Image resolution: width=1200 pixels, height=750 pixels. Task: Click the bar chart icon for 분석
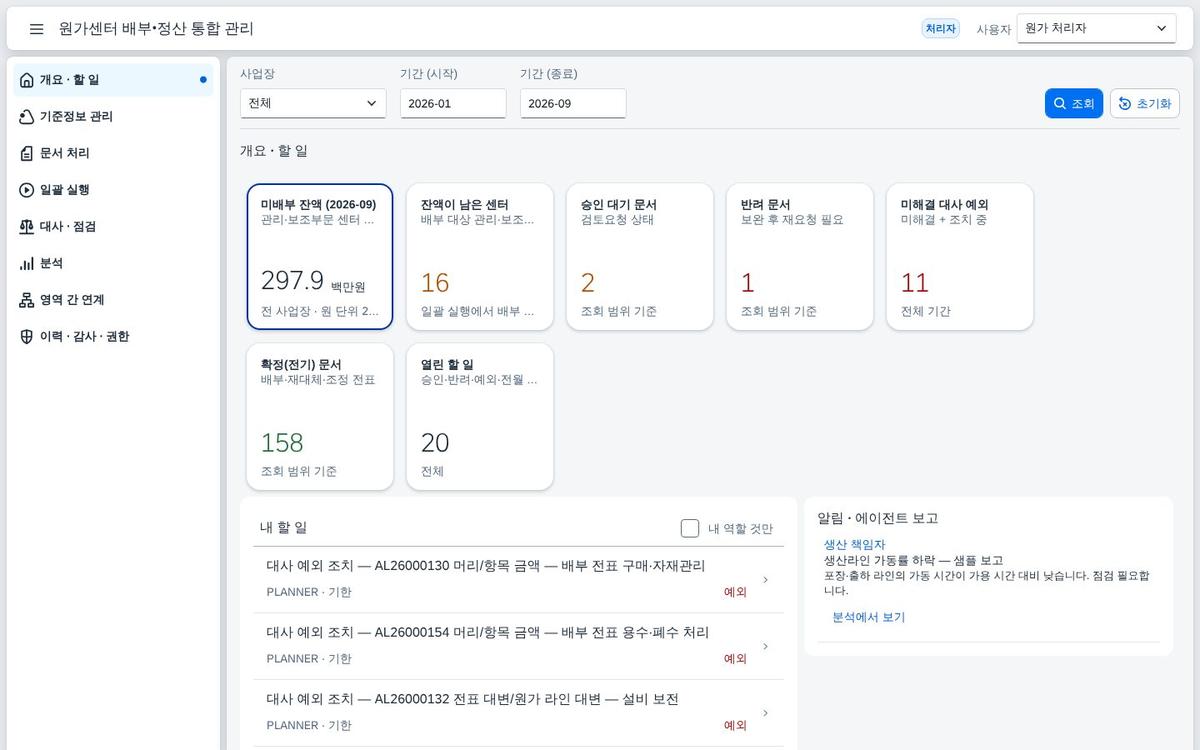point(26,263)
